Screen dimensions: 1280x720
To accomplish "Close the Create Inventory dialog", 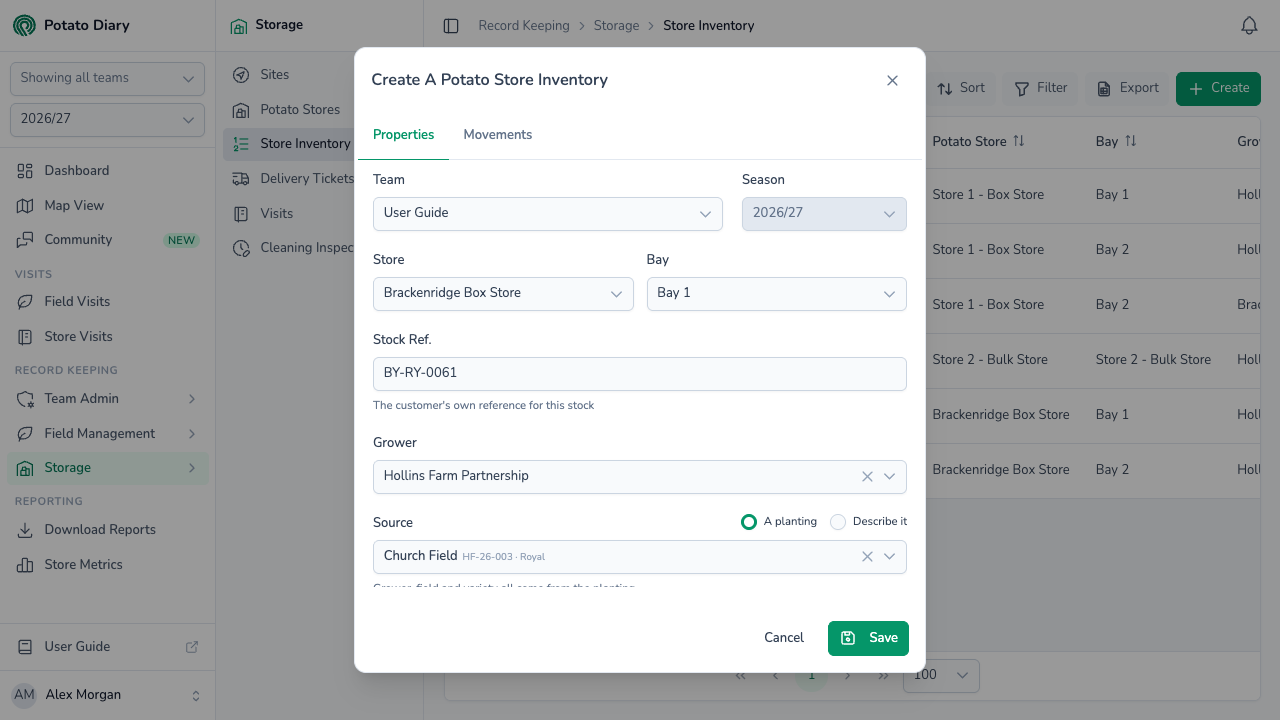I will click(x=893, y=81).
